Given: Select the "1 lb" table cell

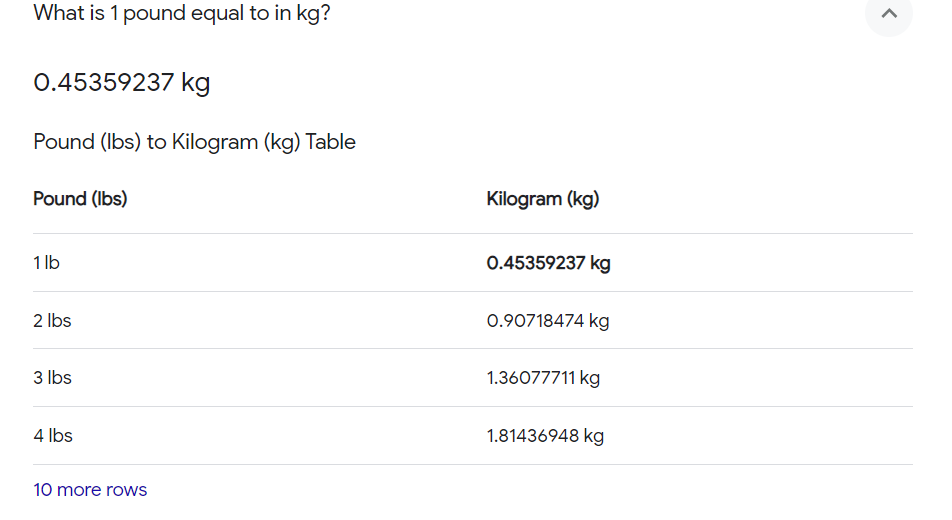Looking at the screenshot, I should tap(46, 263).
